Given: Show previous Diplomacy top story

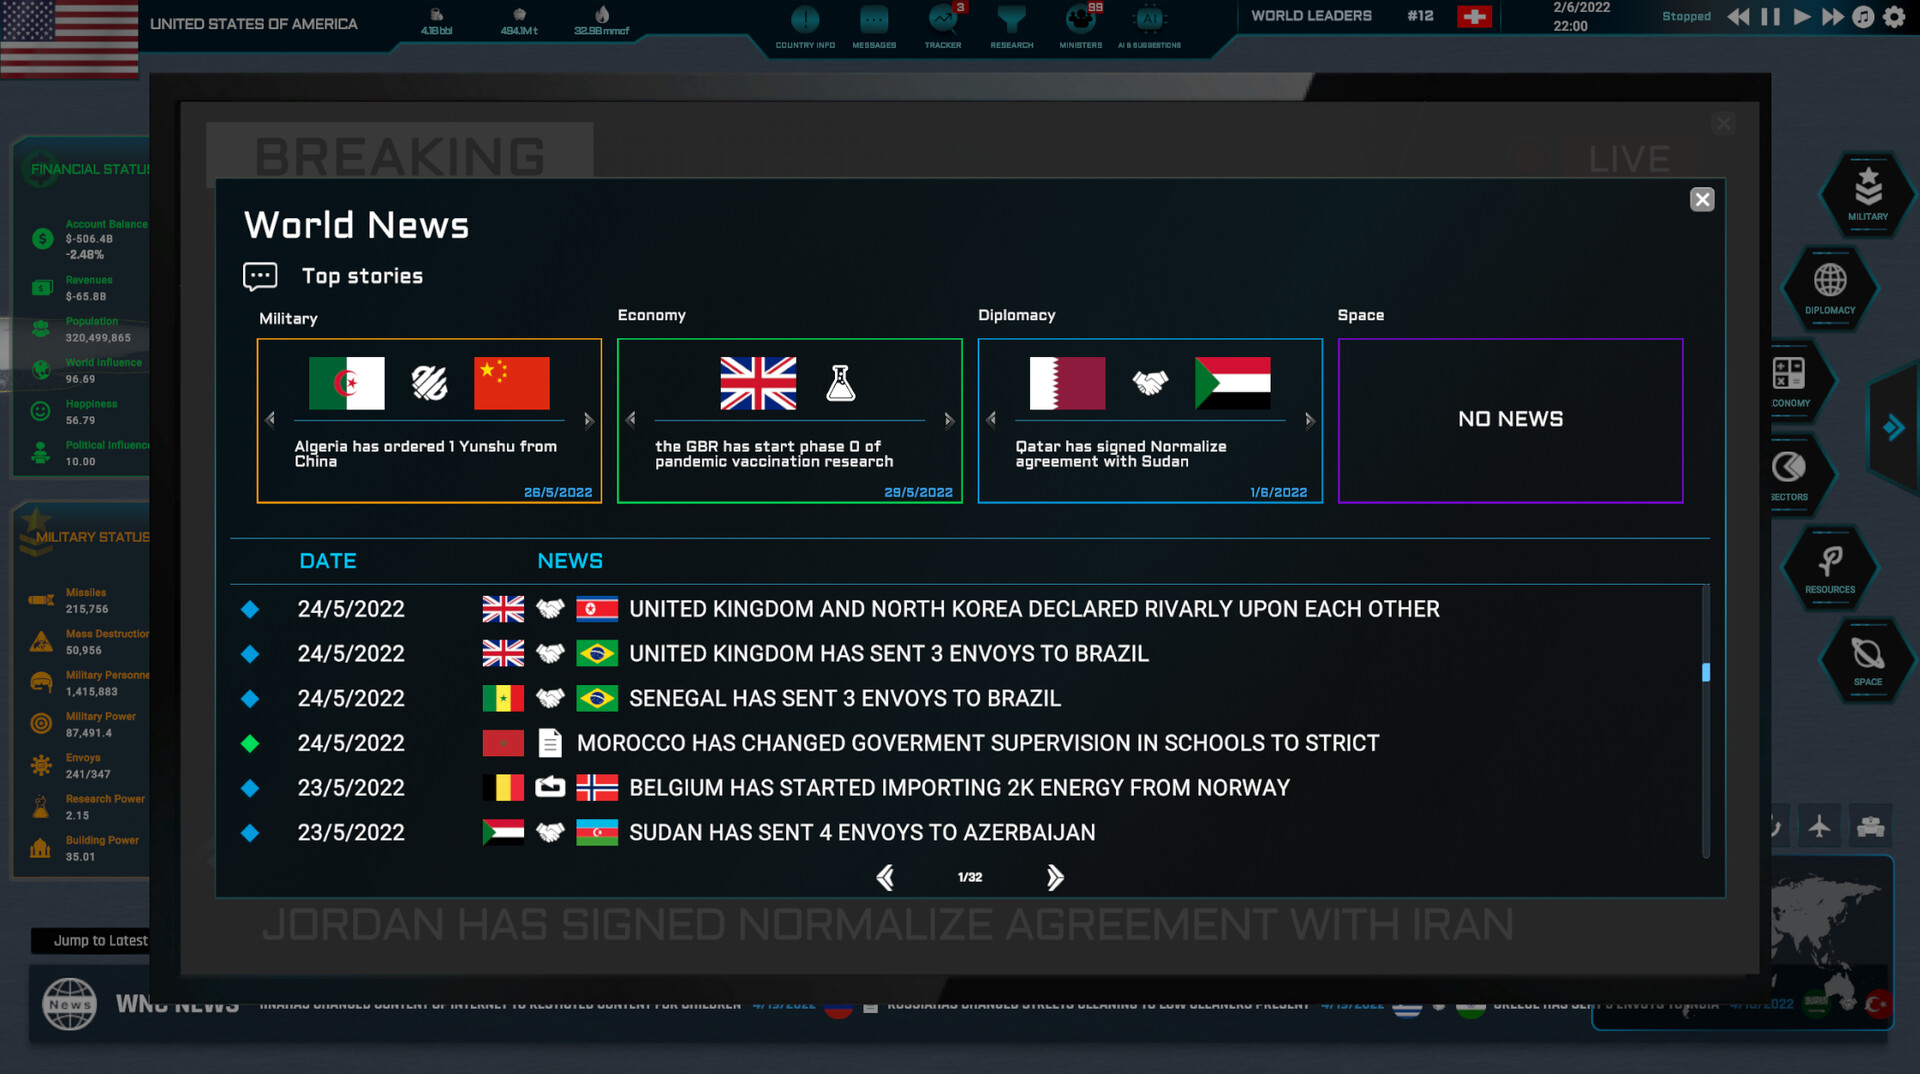Looking at the screenshot, I should [x=991, y=421].
